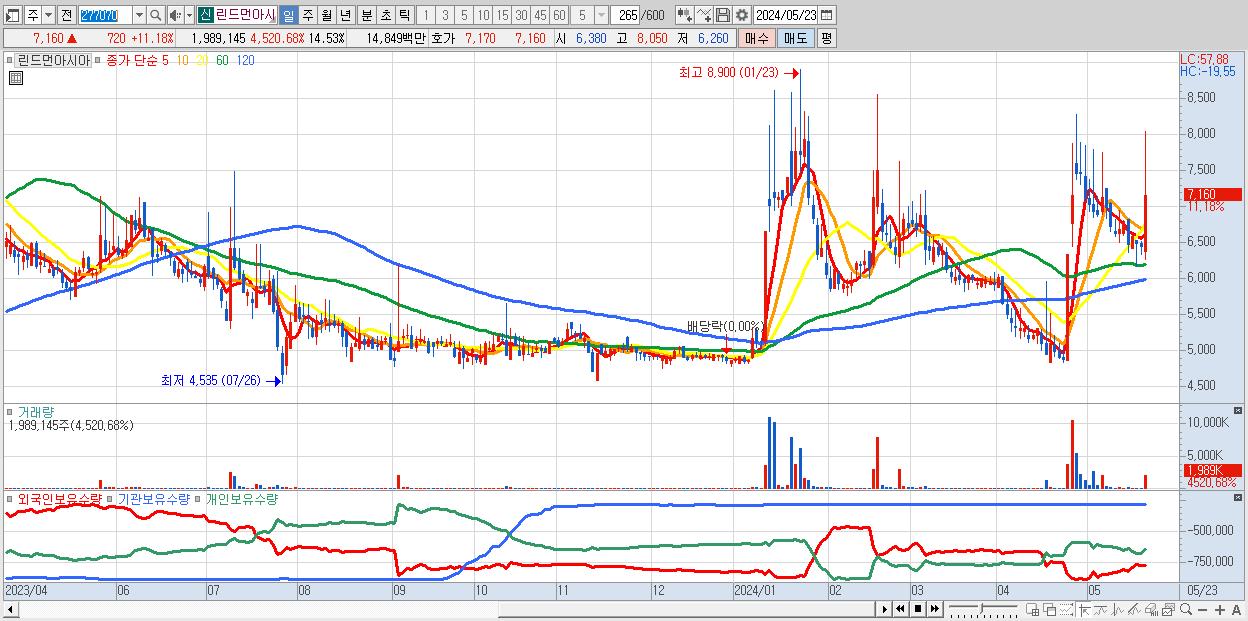Click the 평 button beside 매도
This screenshot has height=621, width=1248.
pyautogui.click(x=826, y=38)
